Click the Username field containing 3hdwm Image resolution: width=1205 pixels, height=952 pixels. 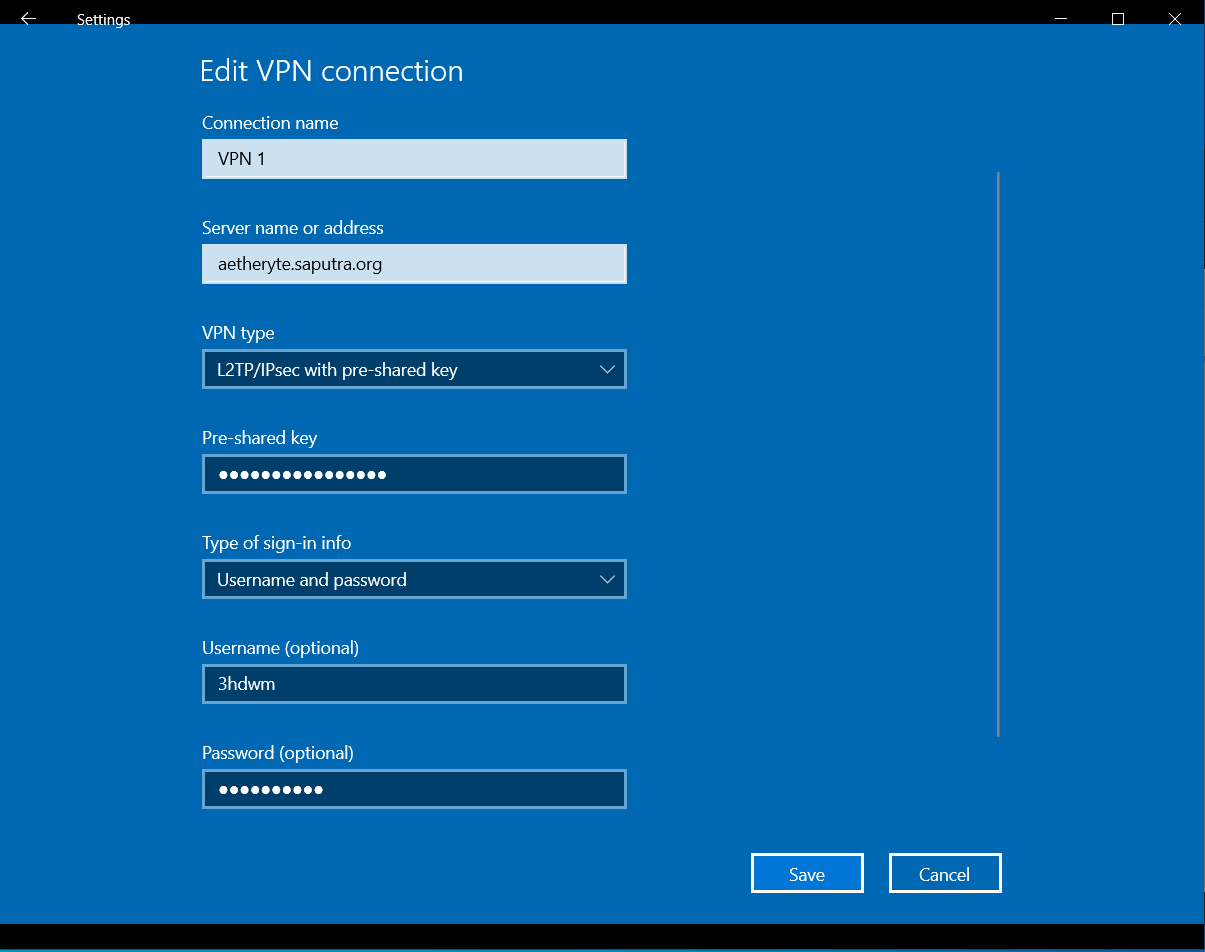(x=414, y=684)
